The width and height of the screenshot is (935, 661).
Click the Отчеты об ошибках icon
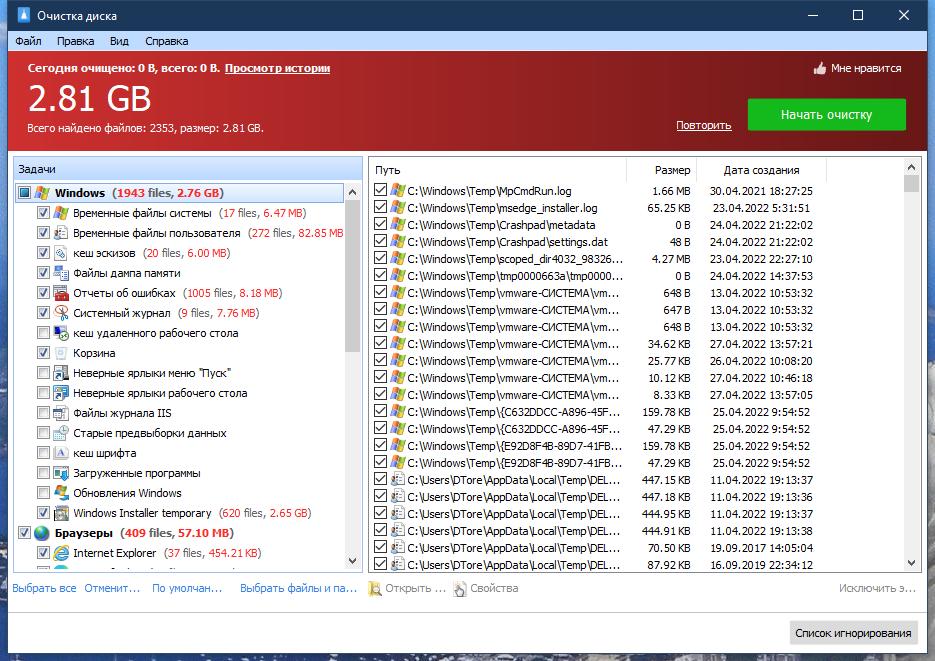[x=61, y=293]
